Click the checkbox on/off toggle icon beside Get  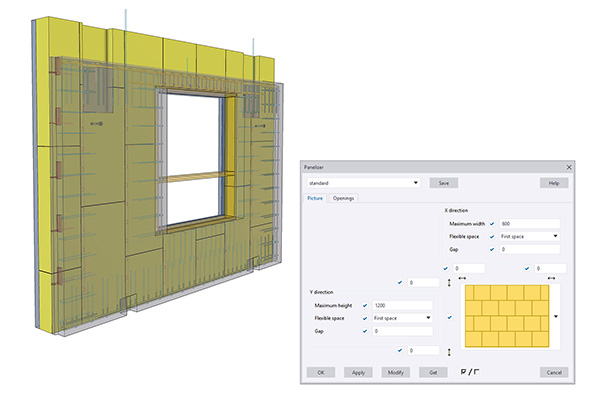pos(470,372)
